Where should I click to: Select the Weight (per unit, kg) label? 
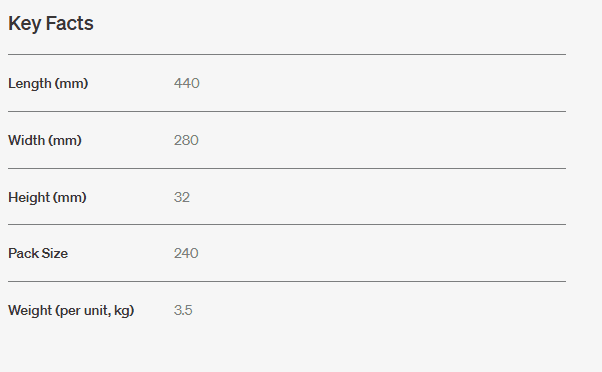pyautogui.click(x=71, y=310)
